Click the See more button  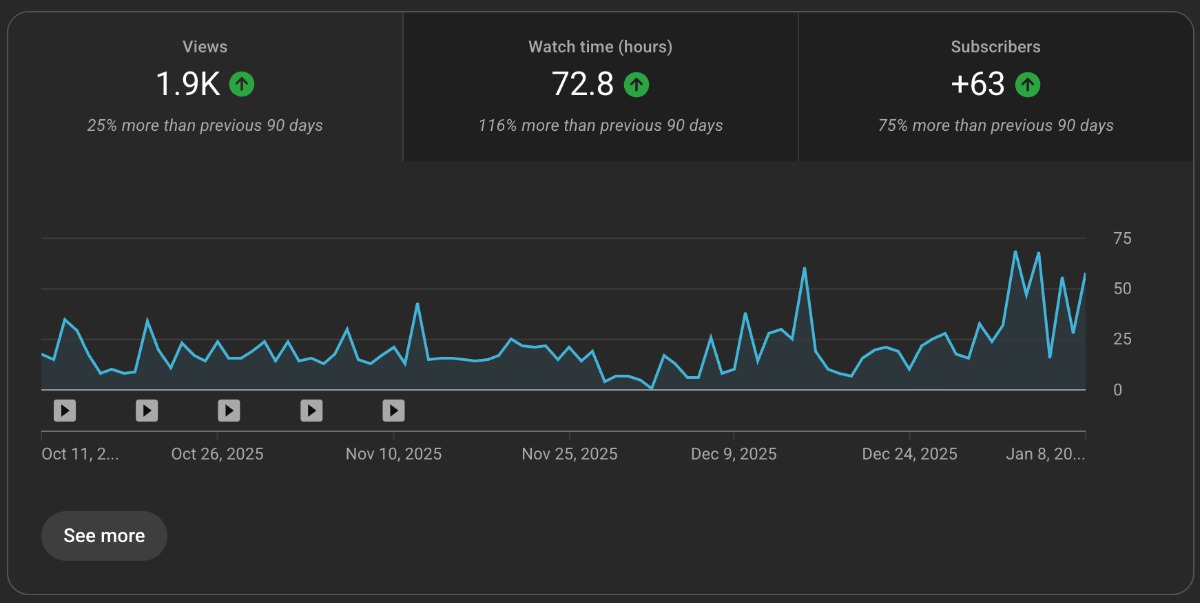[104, 536]
